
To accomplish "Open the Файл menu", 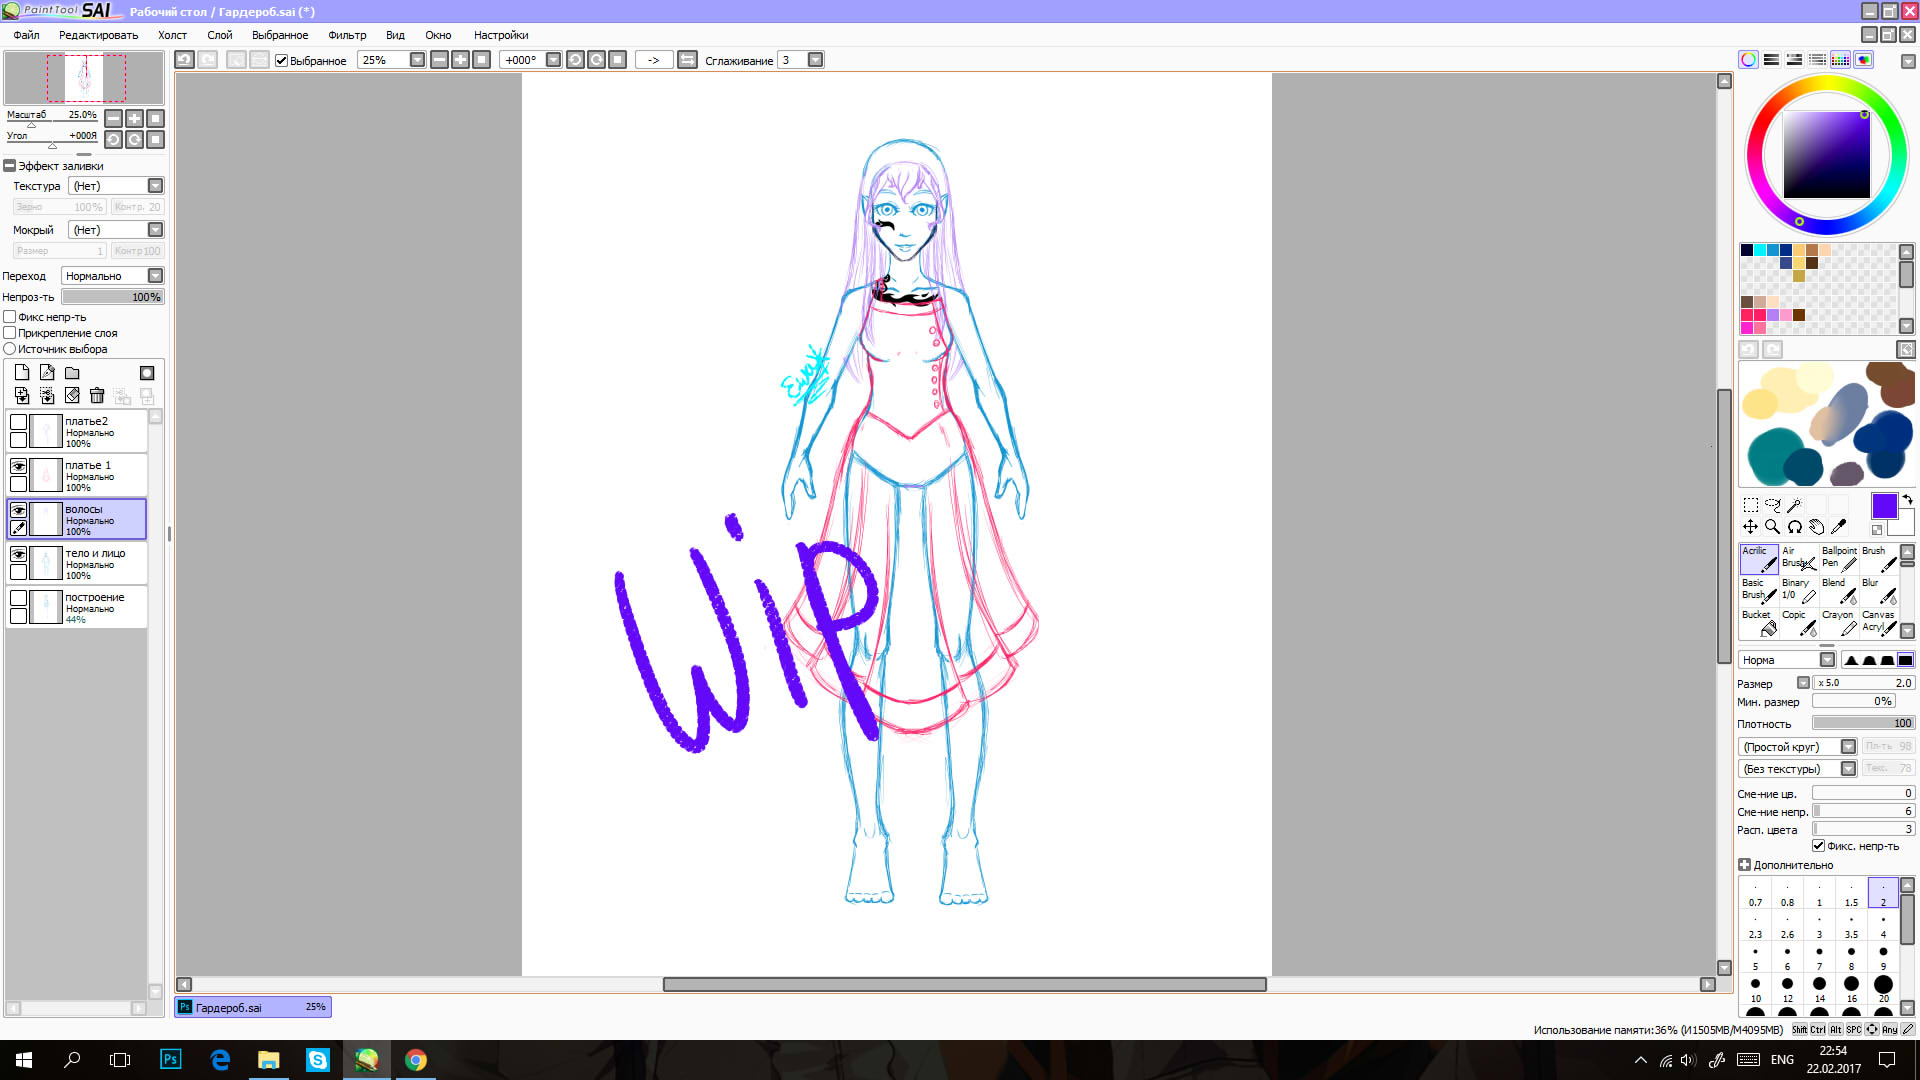I will [27, 35].
